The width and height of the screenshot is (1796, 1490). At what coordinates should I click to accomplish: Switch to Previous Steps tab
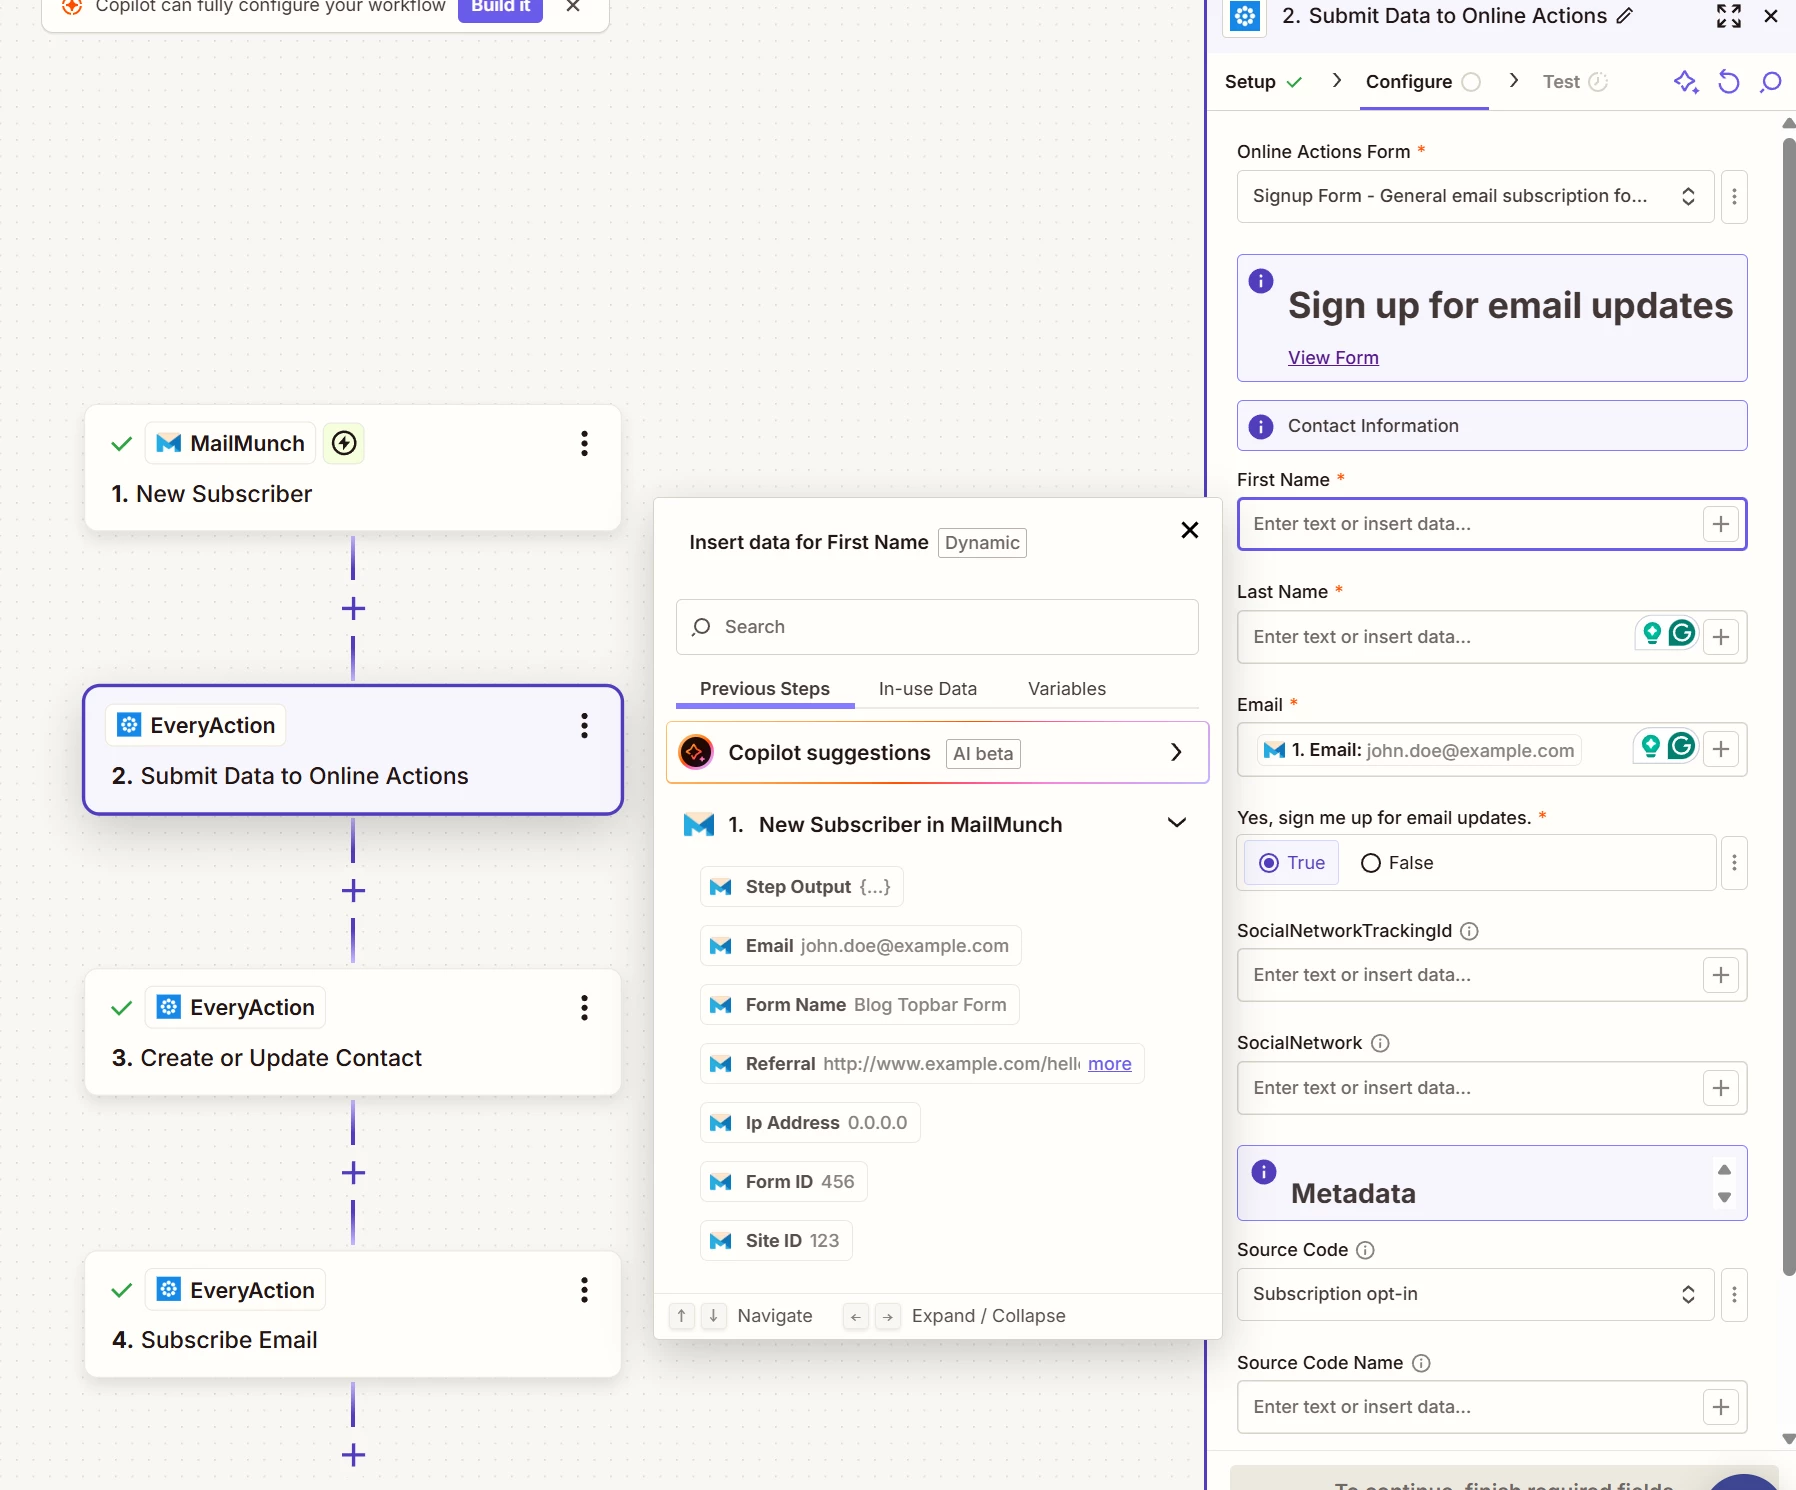(x=765, y=689)
